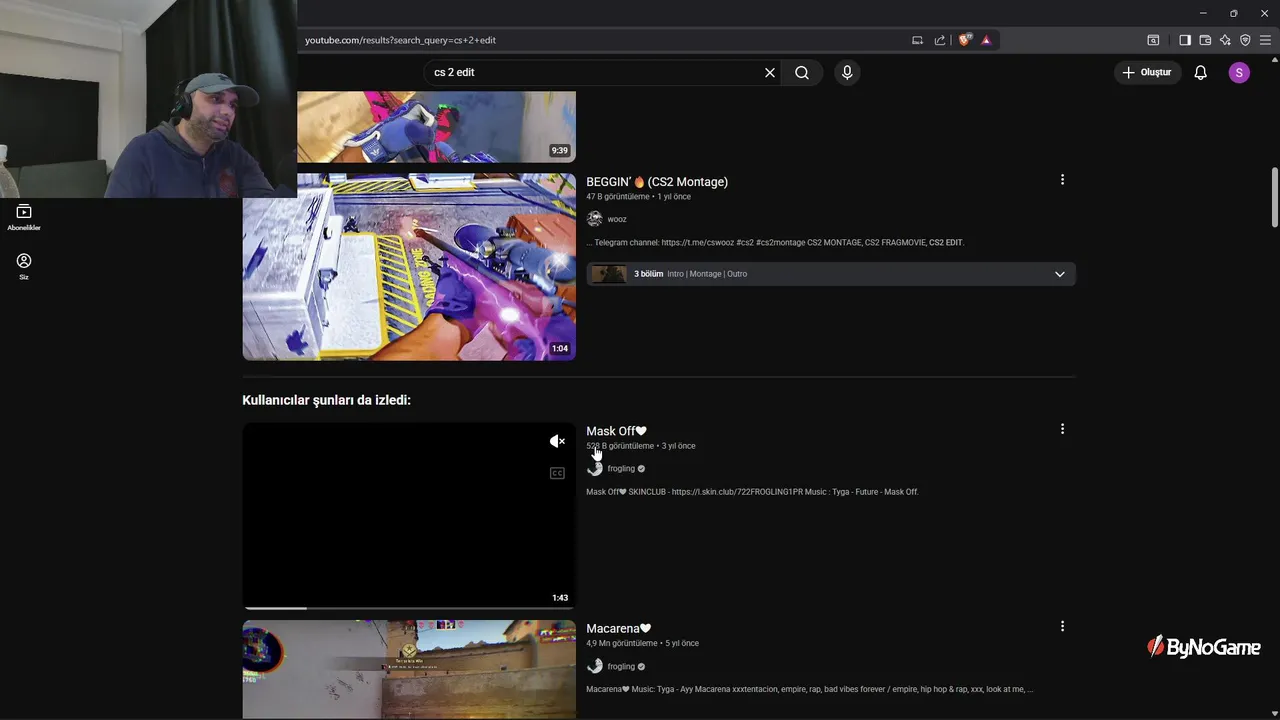Open the Leo AI sparkle icon
This screenshot has height=720, width=1280.
(x=1225, y=40)
